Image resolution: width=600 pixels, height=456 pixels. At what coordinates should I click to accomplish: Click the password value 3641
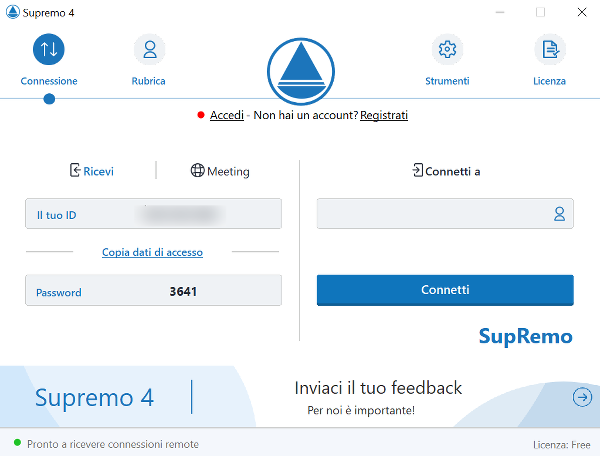click(x=183, y=292)
